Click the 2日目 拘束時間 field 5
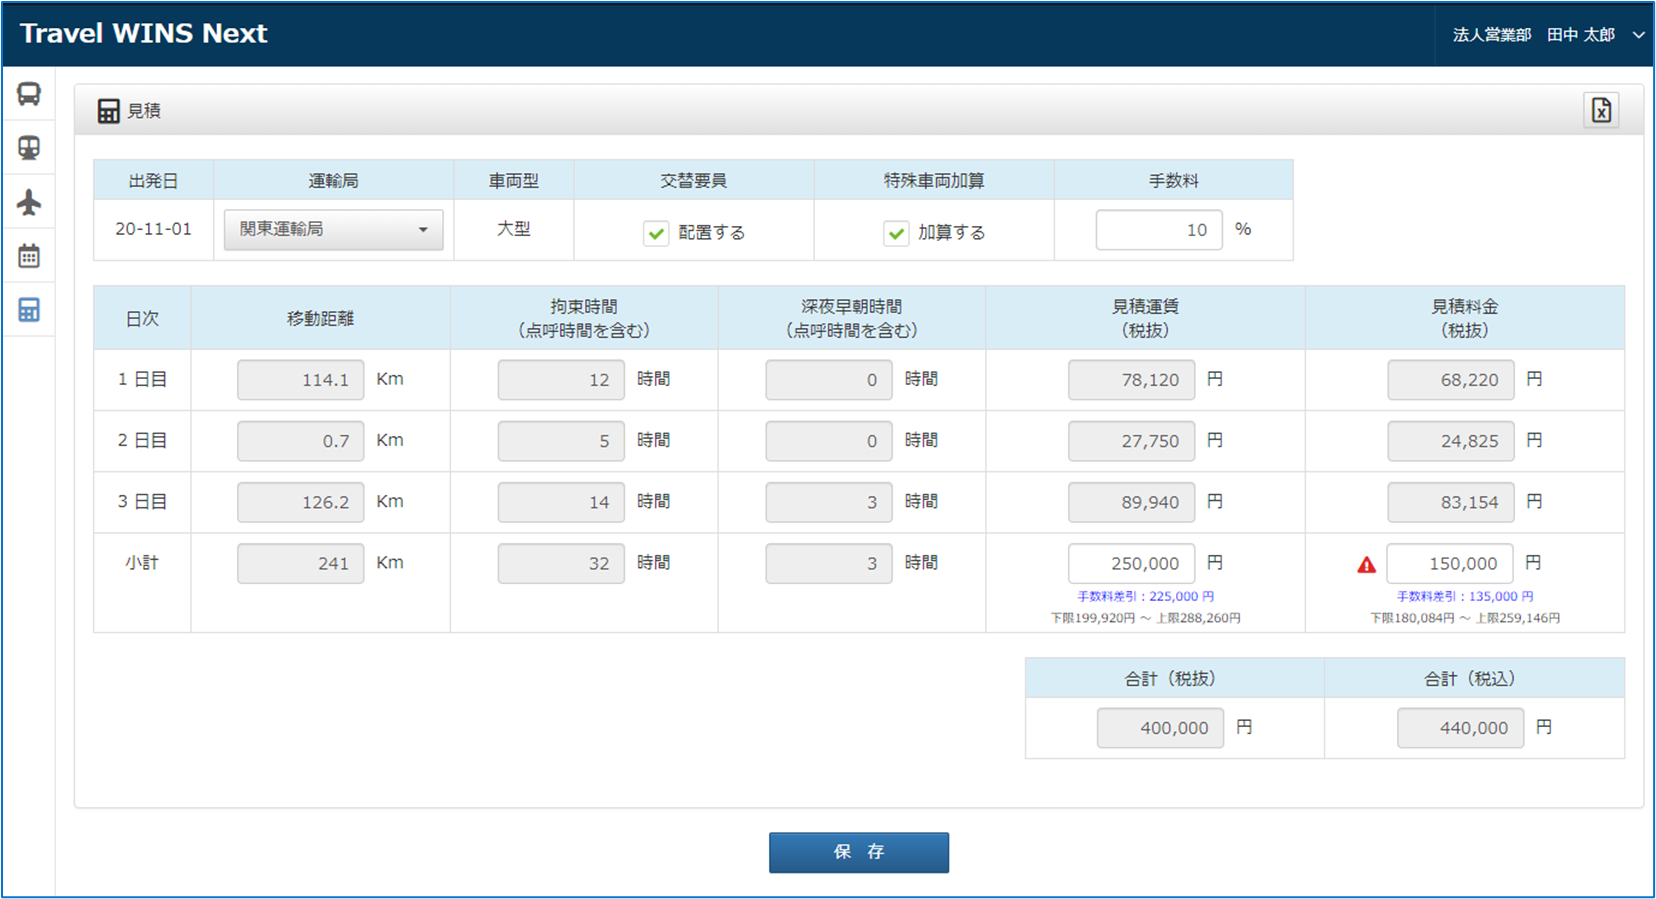This screenshot has width=1656, height=899. point(561,441)
